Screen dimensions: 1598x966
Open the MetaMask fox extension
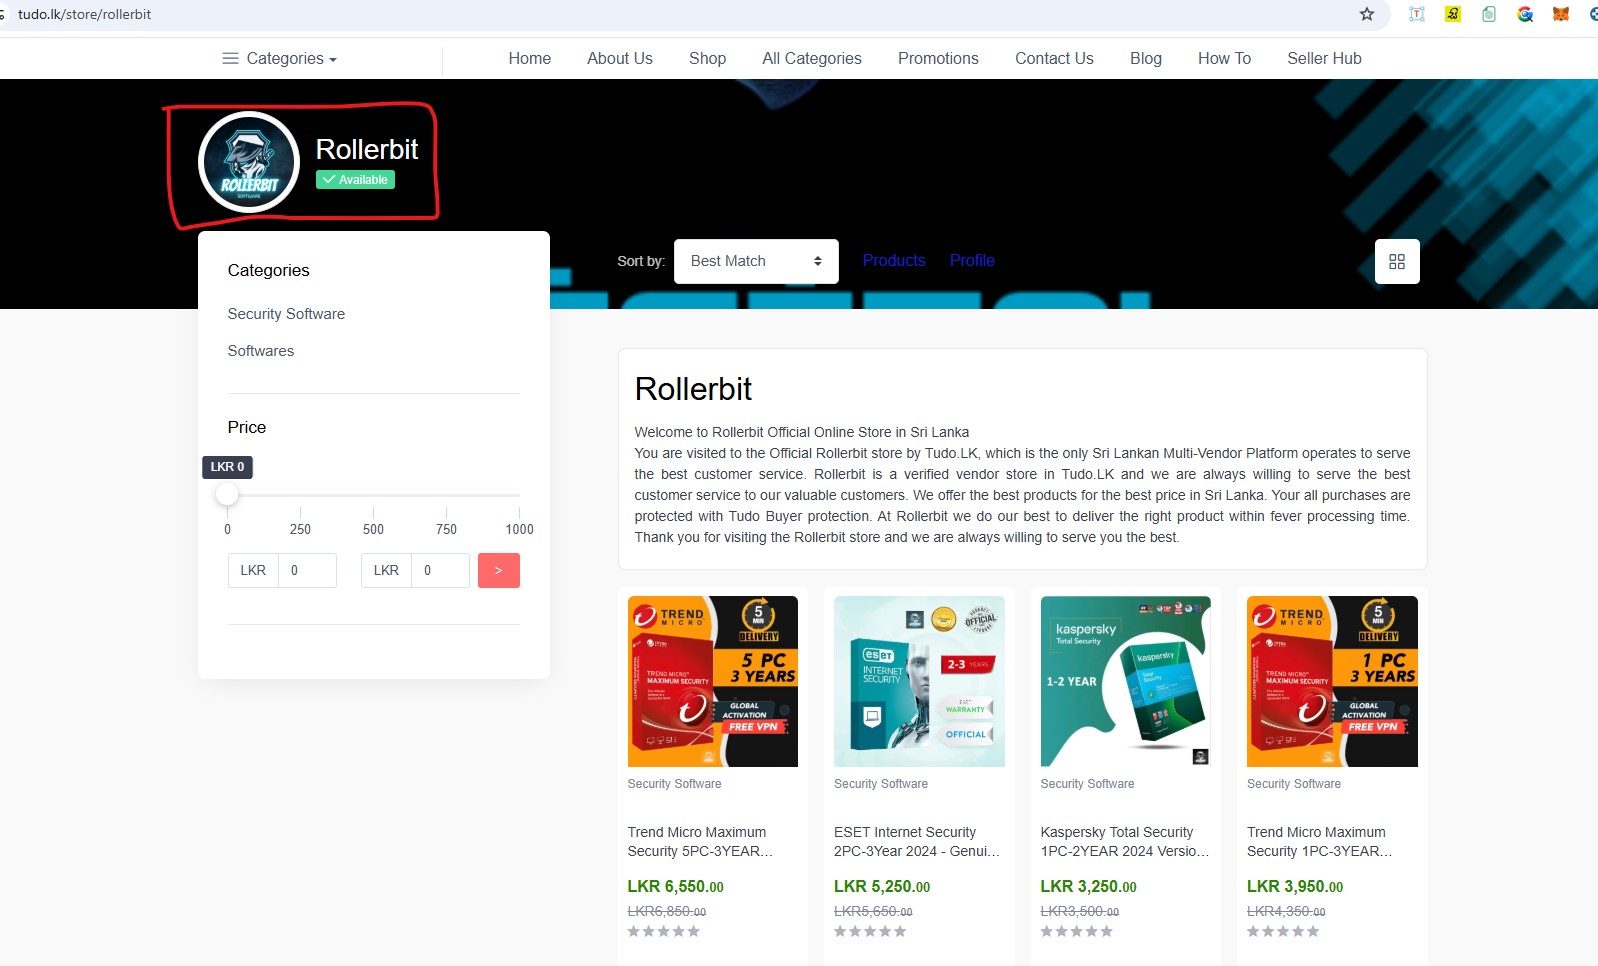(x=1561, y=14)
